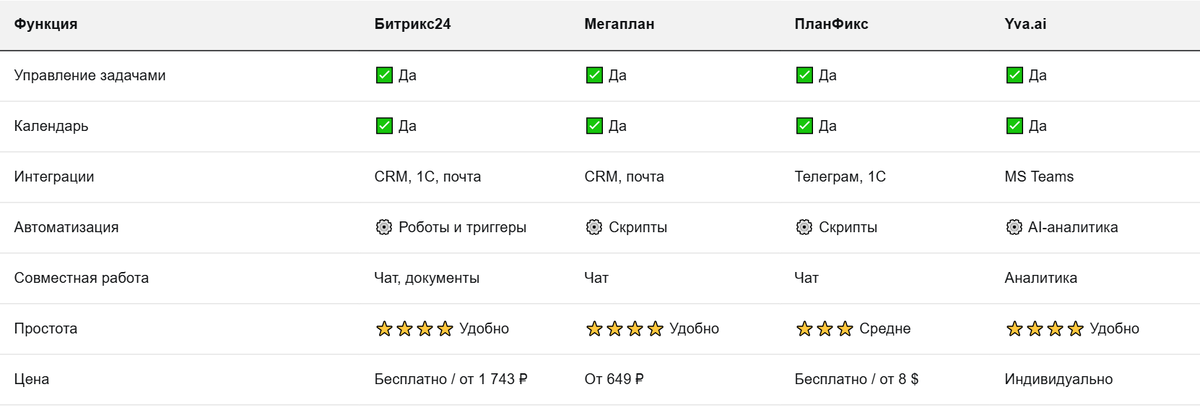Click the Мегаплан column header
Image resolution: width=1200 pixels, height=408 pixels.
(619, 23)
